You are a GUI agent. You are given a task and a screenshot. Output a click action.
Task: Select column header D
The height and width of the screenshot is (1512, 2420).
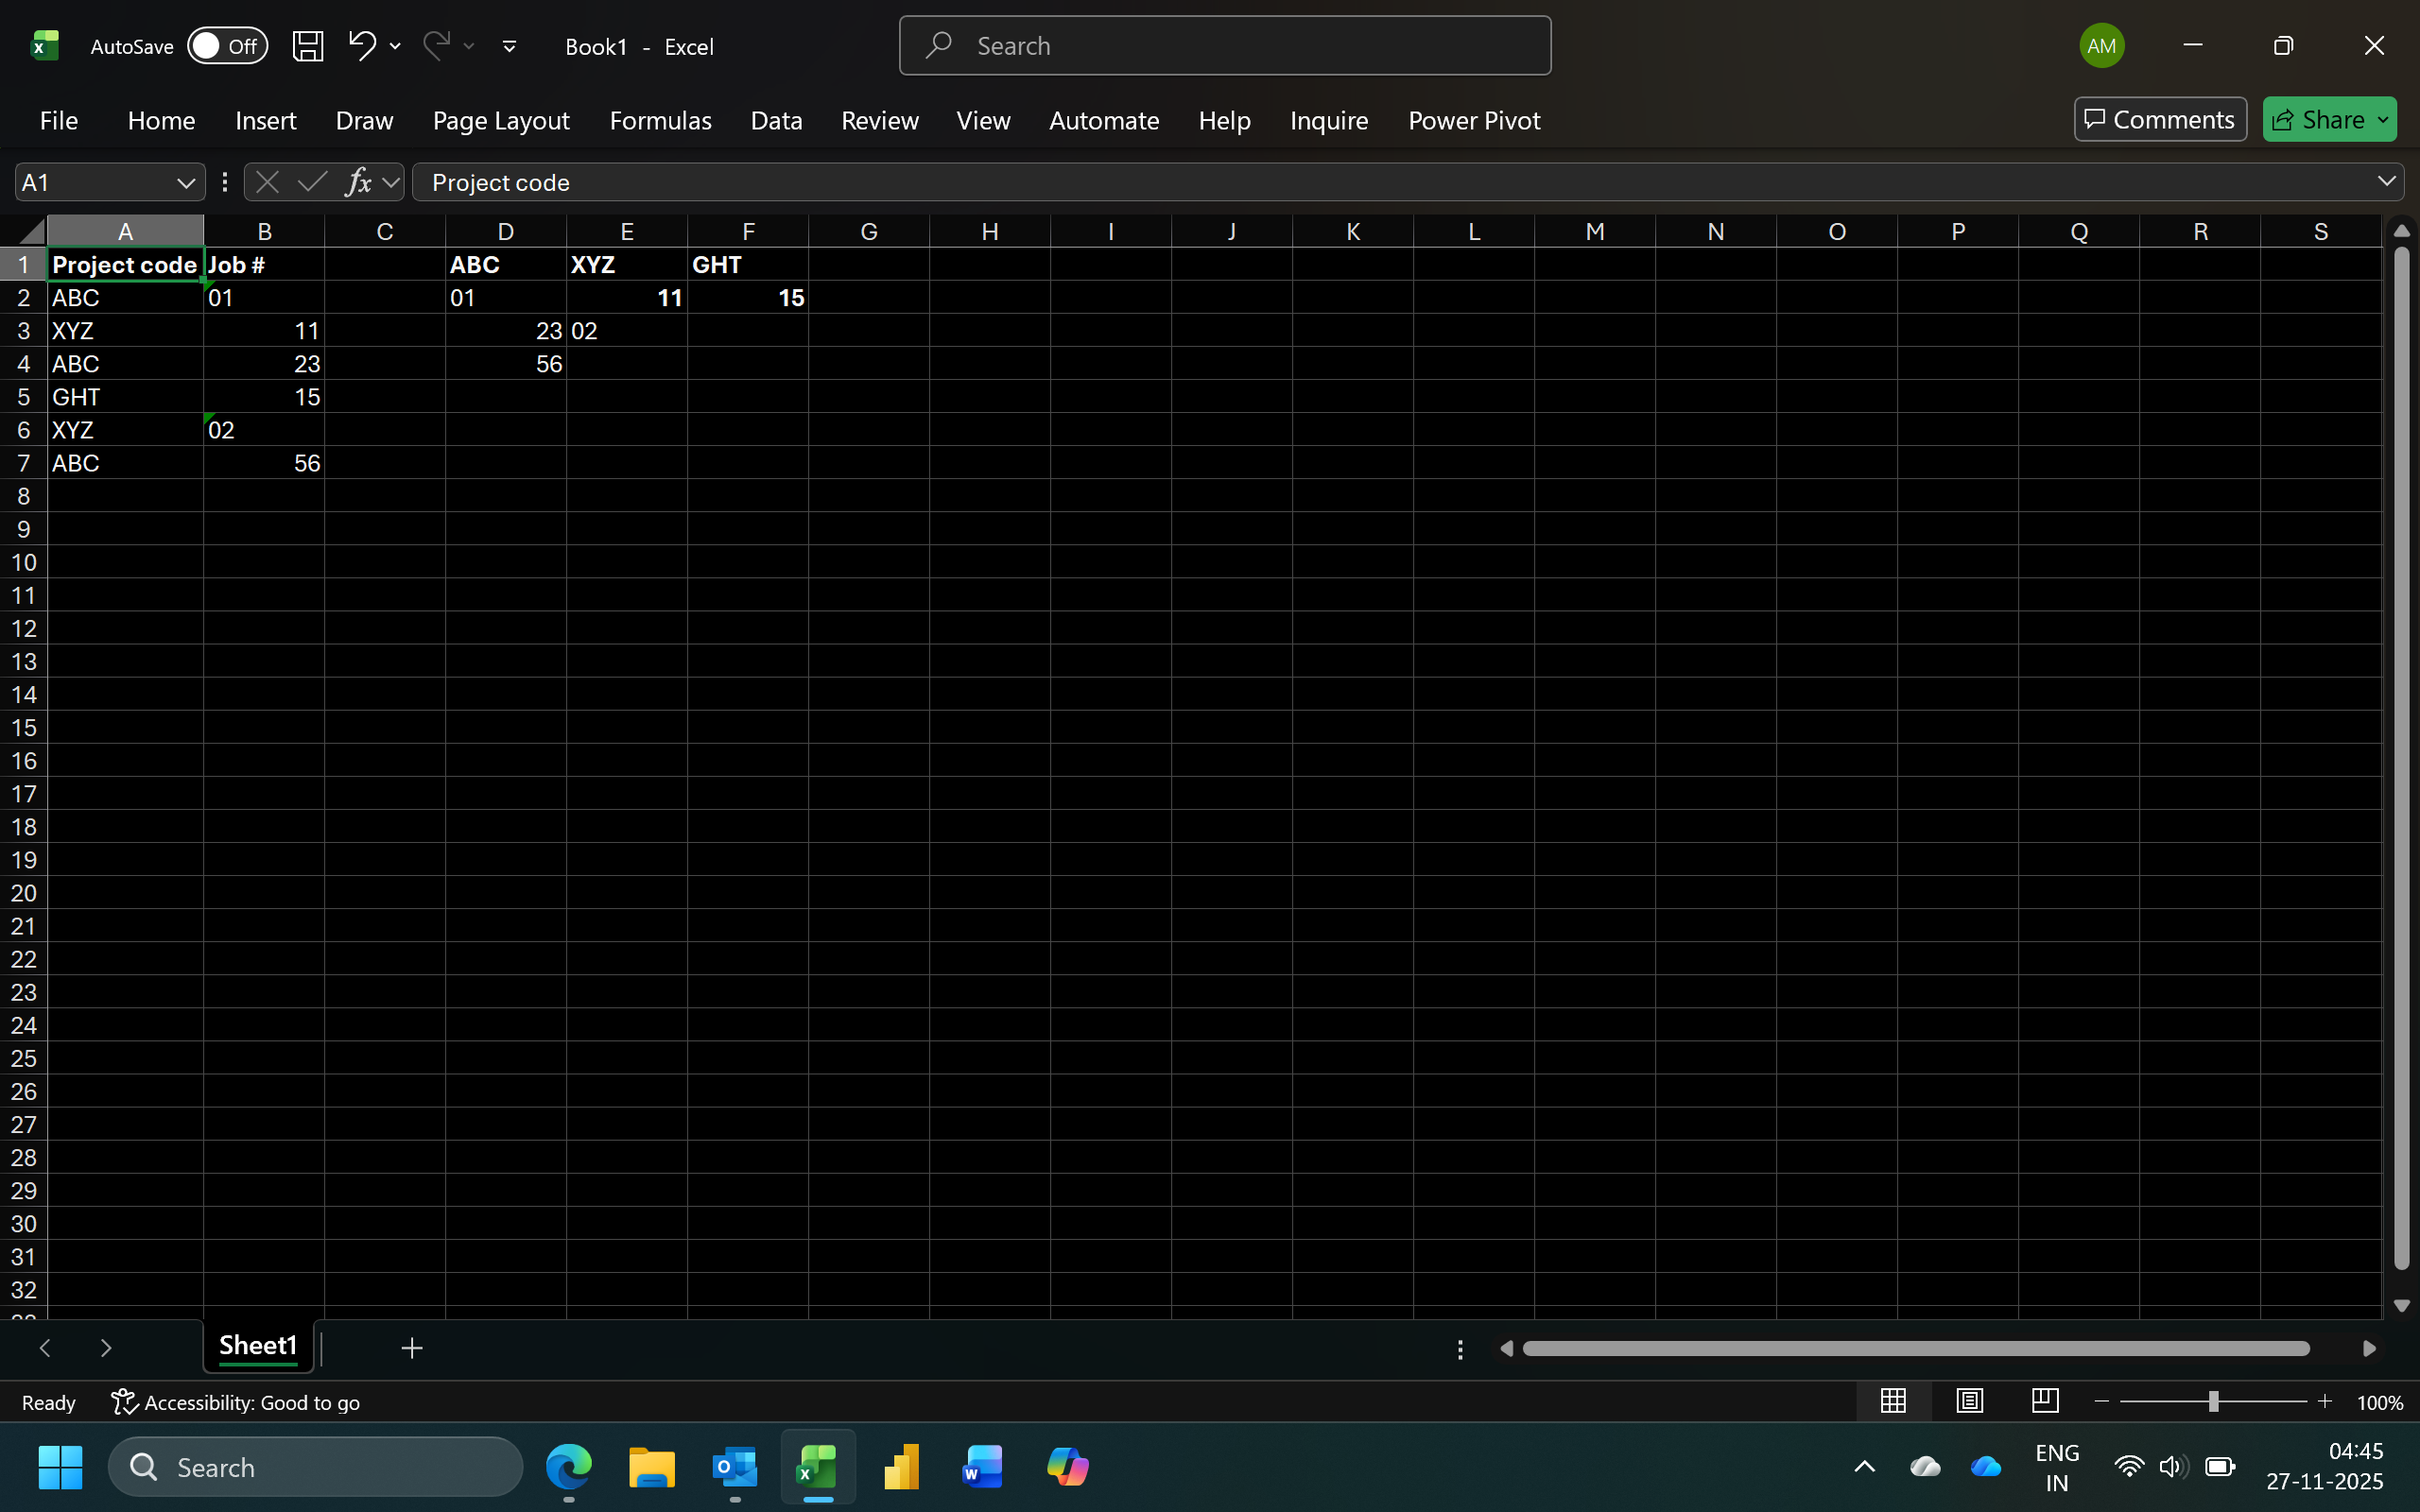click(x=506, y=231)
